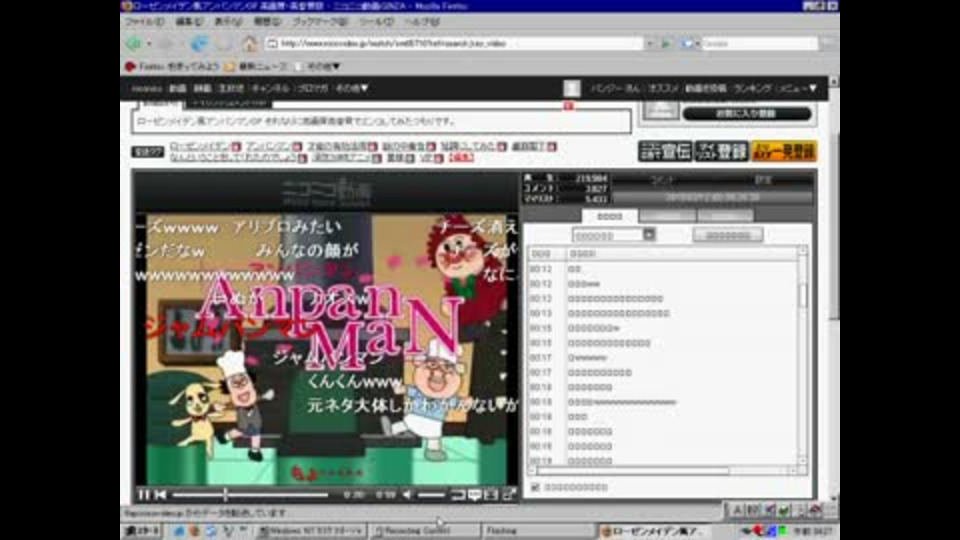Image resolution: width=960 pixels, height=540 pixels.
Task: Select the middle gray comment panel tab
Action: (x=667, y=216)
